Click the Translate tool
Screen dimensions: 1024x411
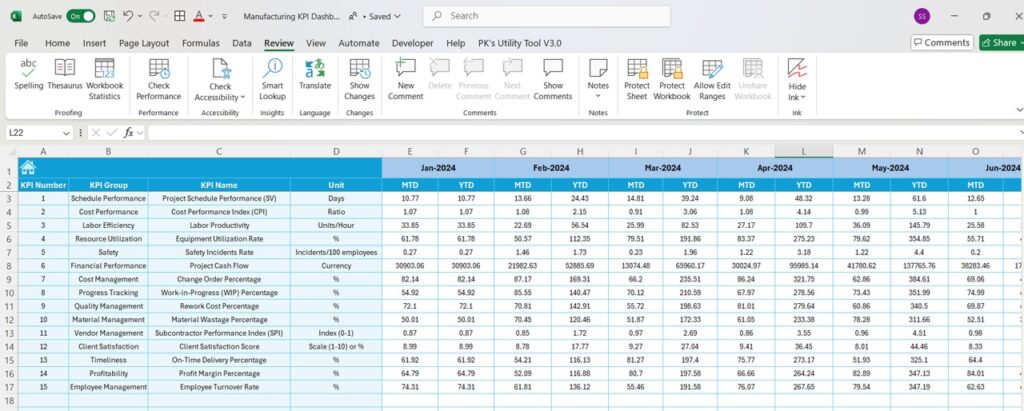315,74
